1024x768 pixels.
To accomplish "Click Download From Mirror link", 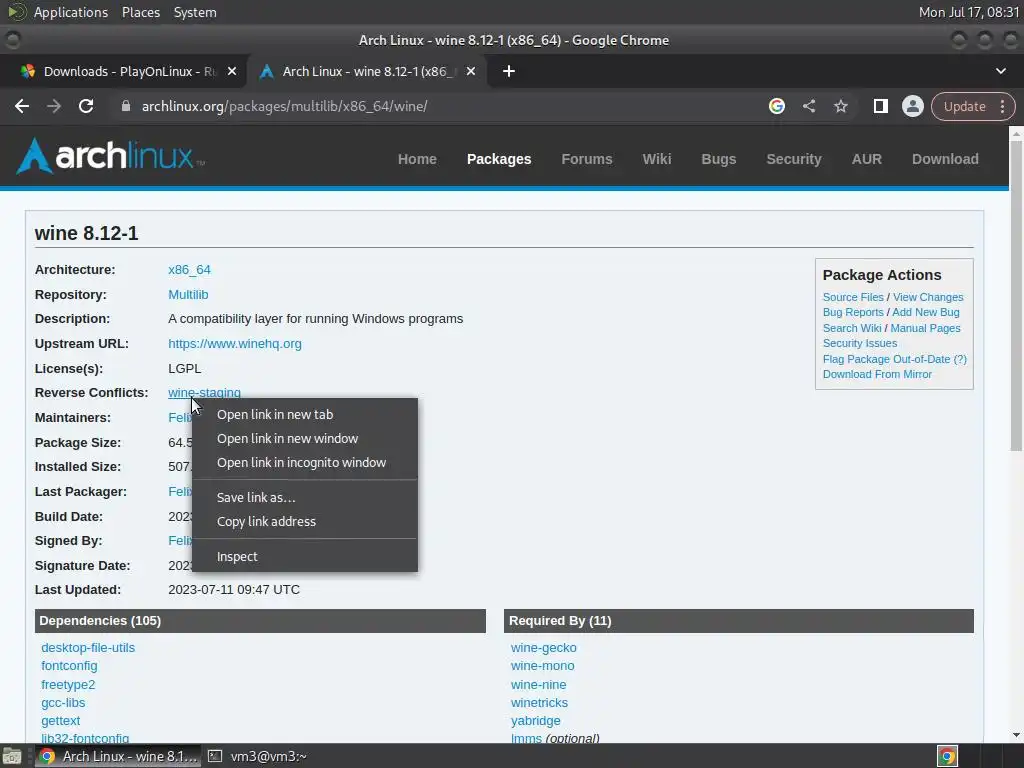I will click(877, 374).
